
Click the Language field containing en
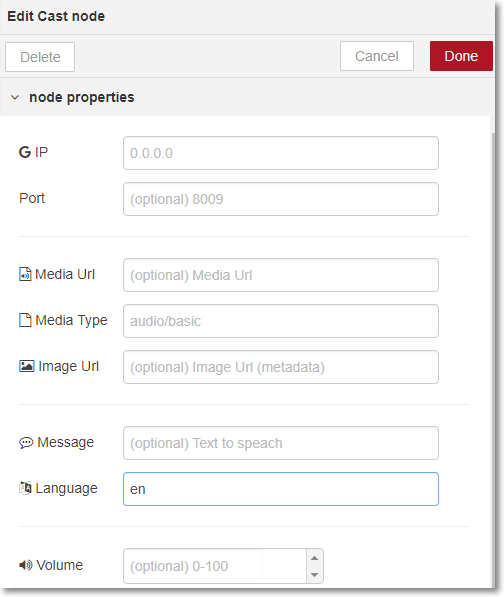click(281, 489)
